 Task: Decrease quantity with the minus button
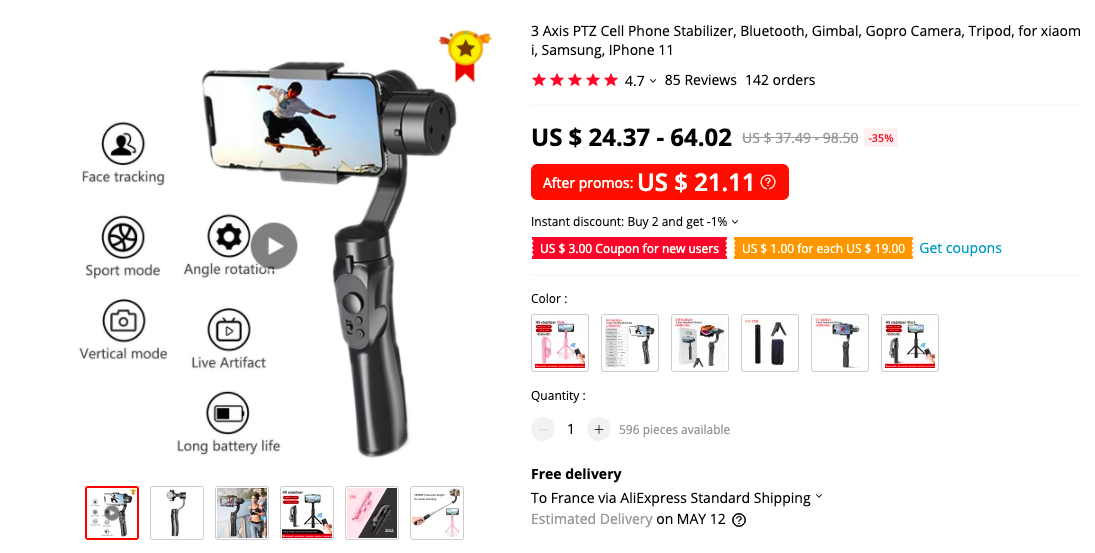tap(543, 429)
